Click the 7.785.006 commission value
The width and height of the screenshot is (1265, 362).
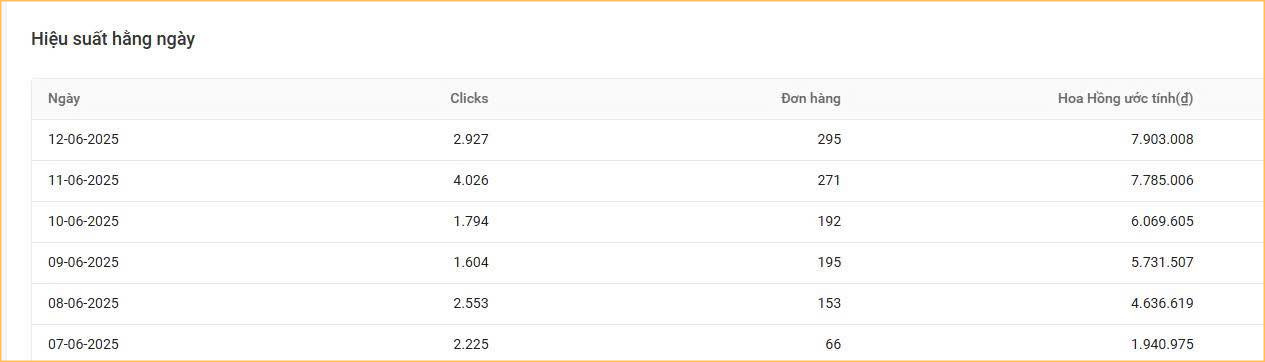[1162, 181]
